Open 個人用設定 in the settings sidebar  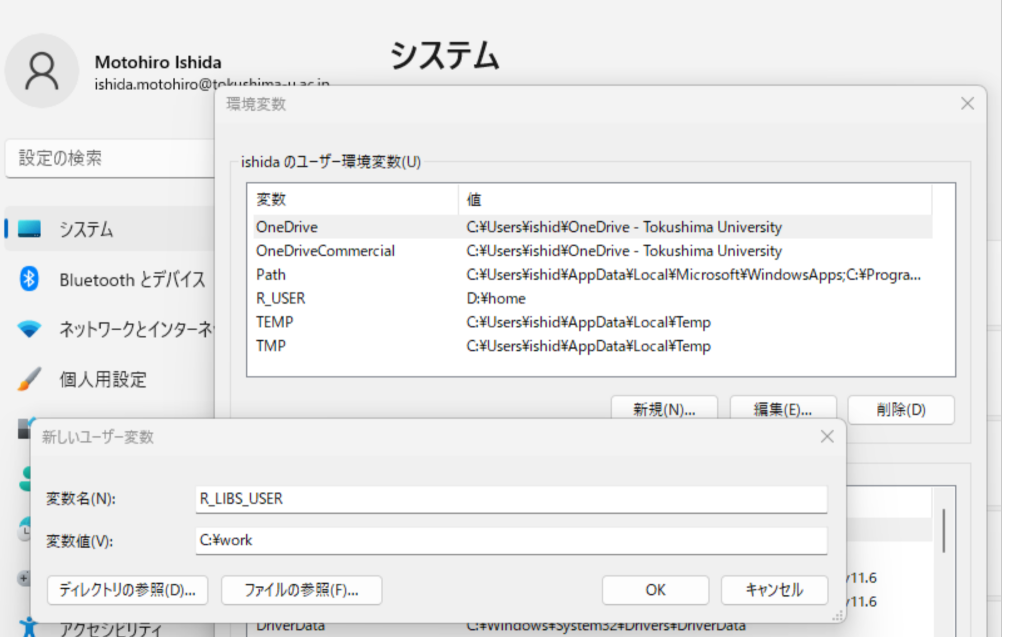(102, 379)
